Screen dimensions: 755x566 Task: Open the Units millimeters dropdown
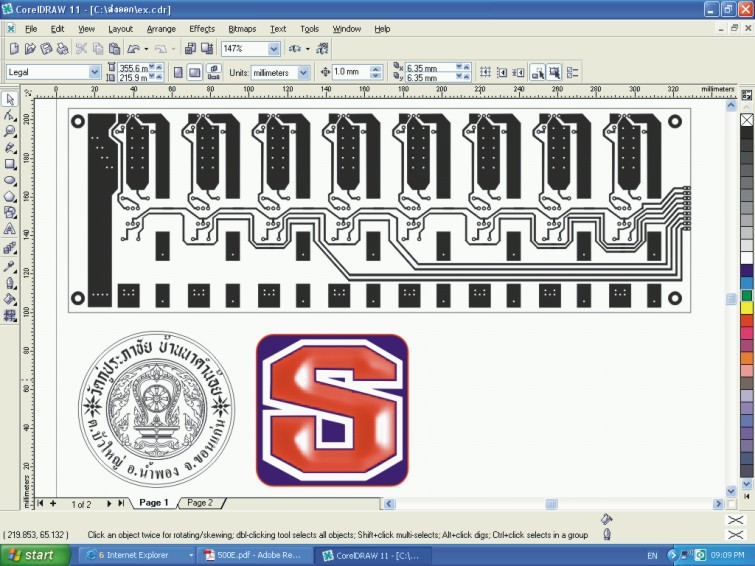pos(303,73)
